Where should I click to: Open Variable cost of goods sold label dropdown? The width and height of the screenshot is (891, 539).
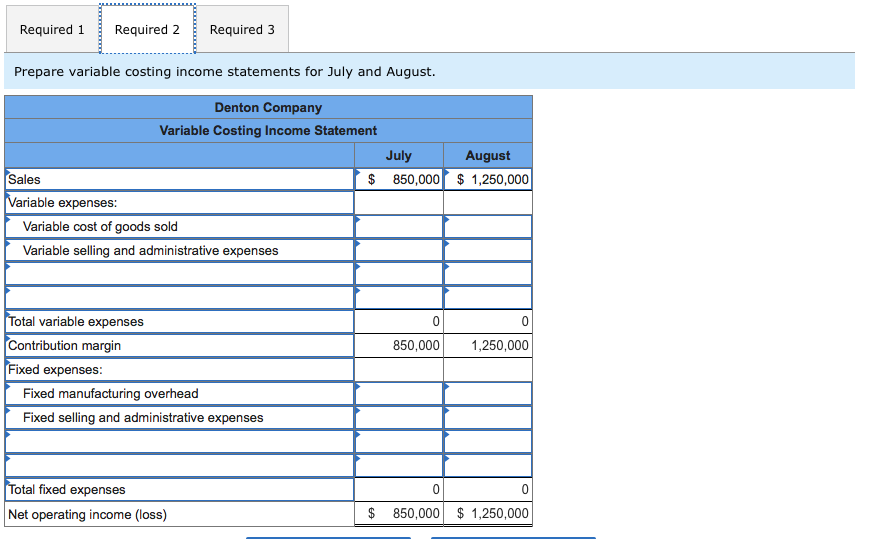coord(180,227)
